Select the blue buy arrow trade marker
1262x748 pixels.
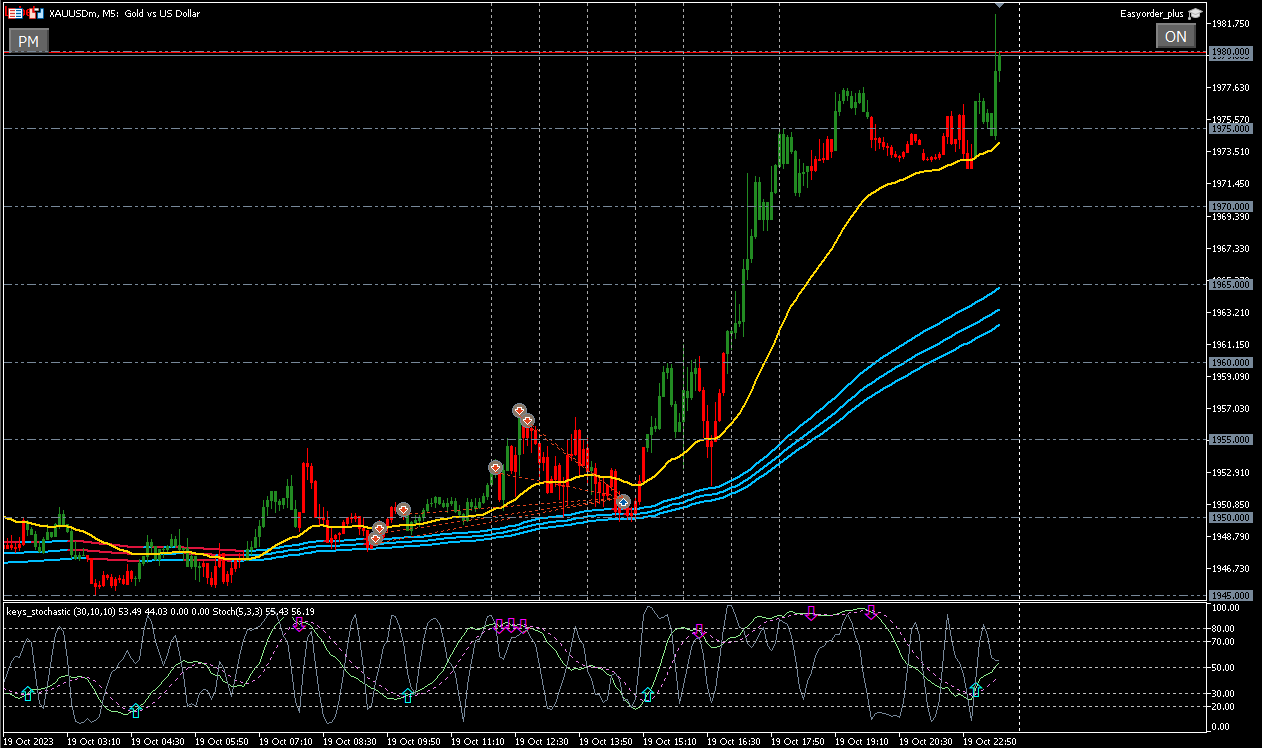tap(623, 501)
